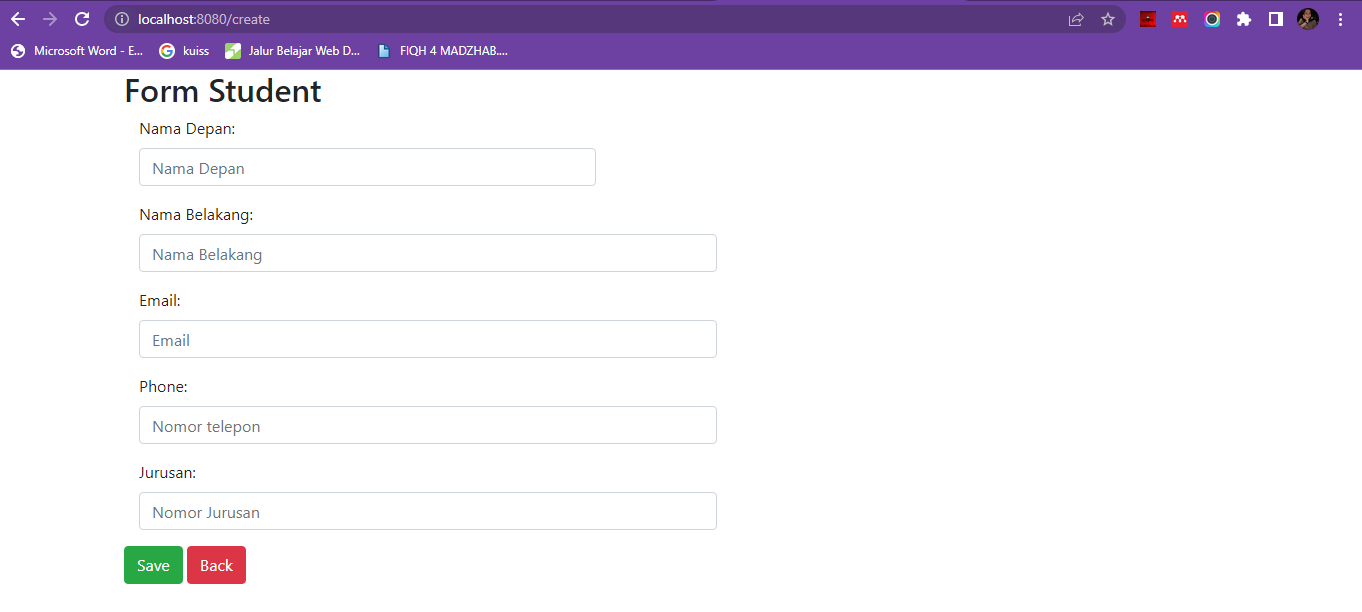This screenshot has width=1362, height=612.
Task: Open the three-dot Chrome menu
Action: click(x=1341, y=19)
